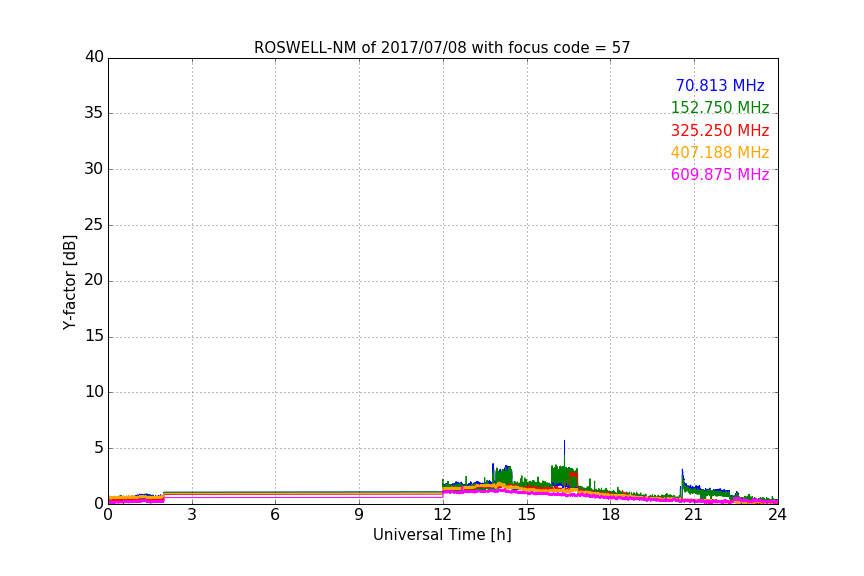
Task: Click the y-axis tick label 35
Action: 94,113
